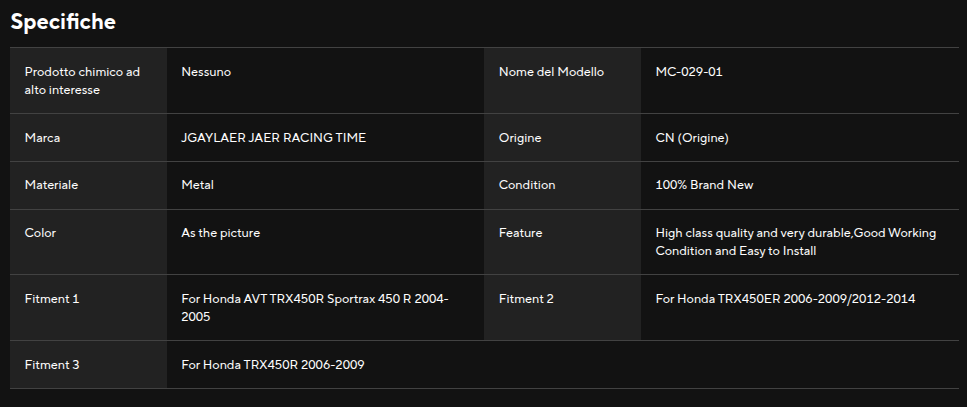
Task: Click the 'Condition' label cell
Action: tap(527, 185)
